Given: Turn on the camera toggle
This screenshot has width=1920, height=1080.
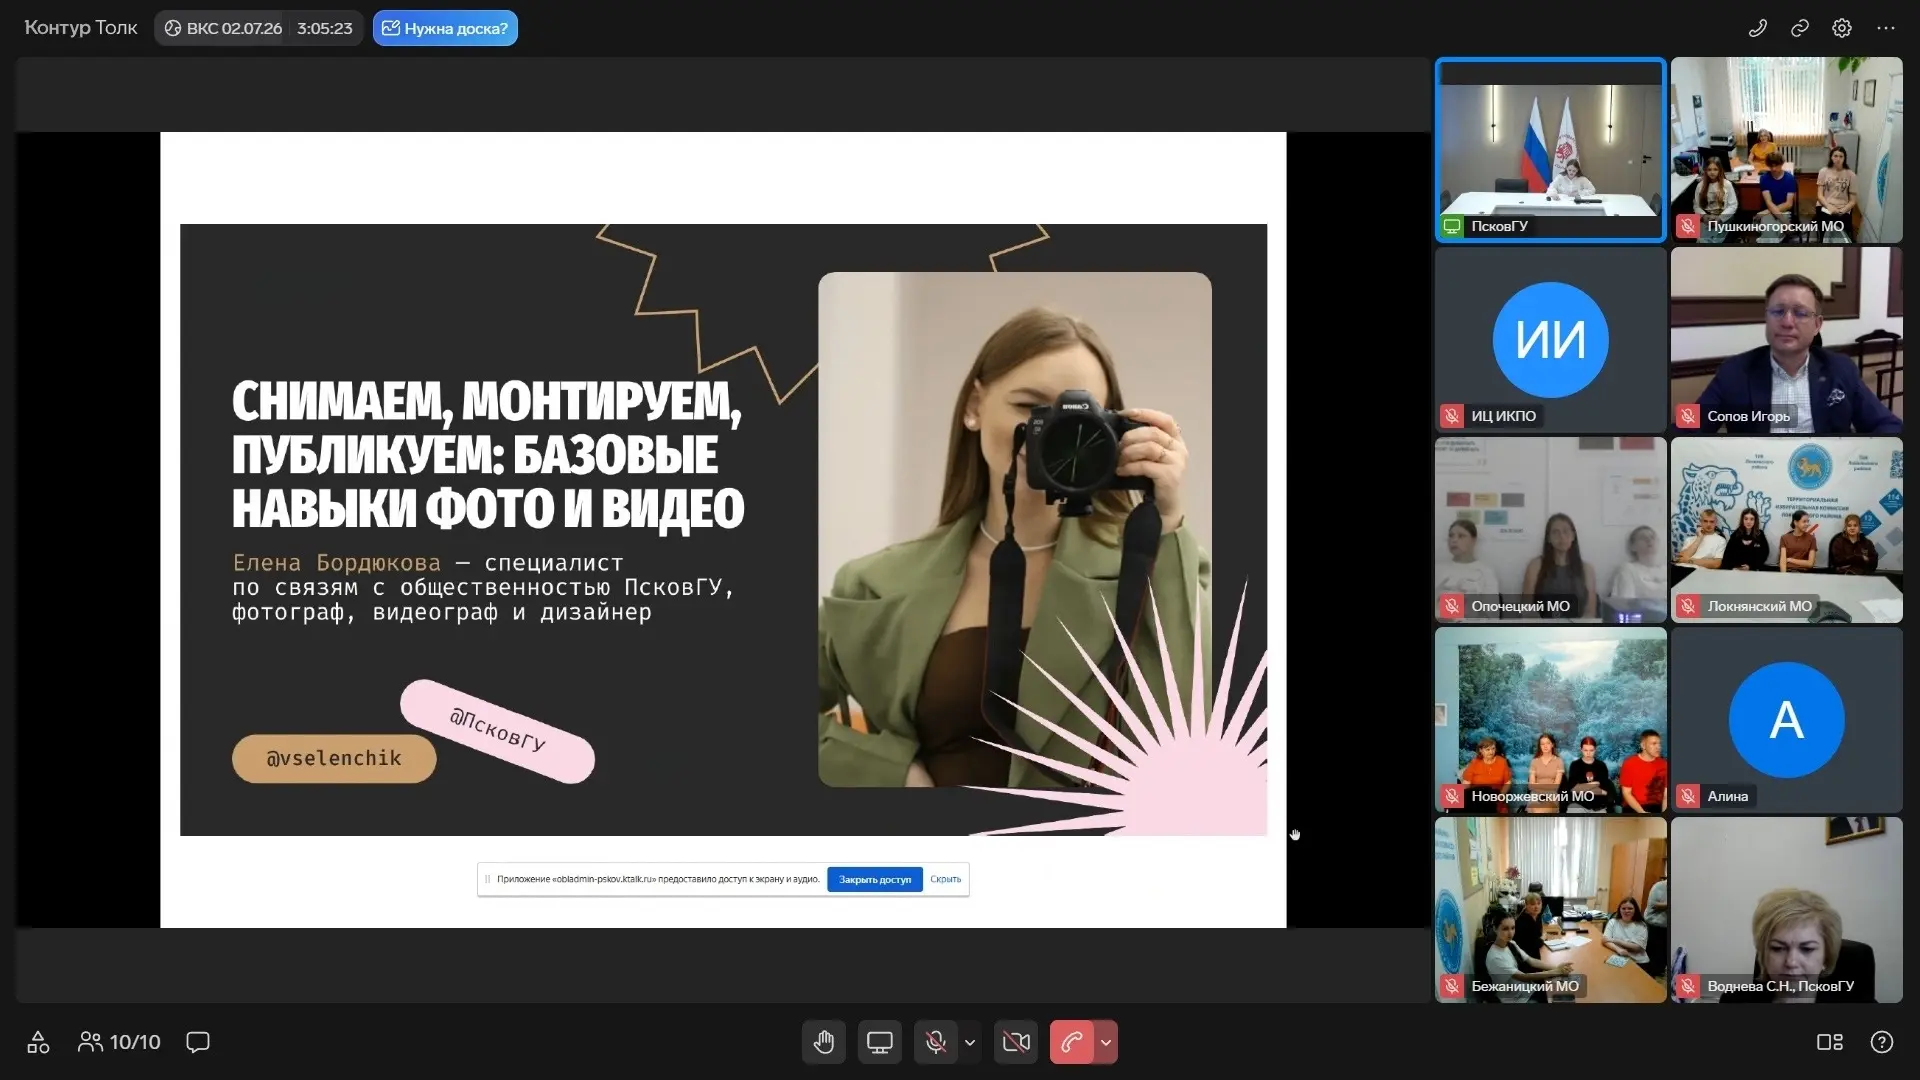Looking at the screenshot, I should click(1016, 1042).
